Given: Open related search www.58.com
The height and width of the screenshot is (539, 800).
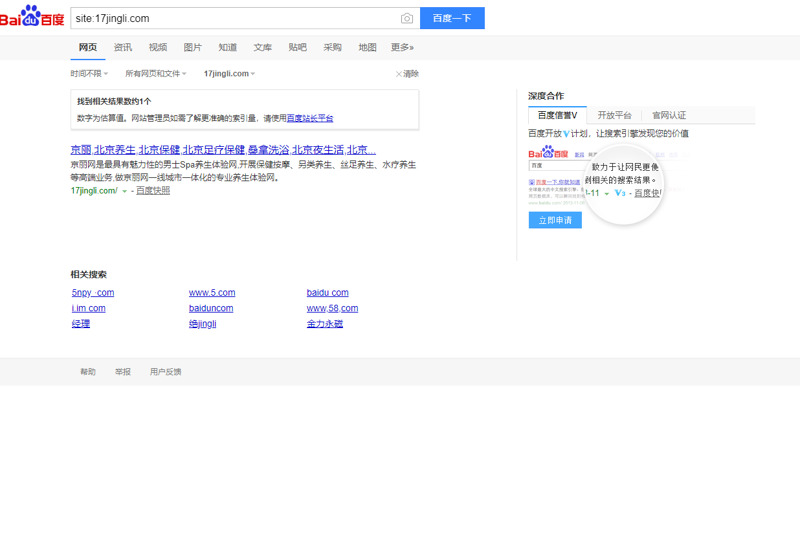Looking at the screenshot, I should [x=332, y=308].
